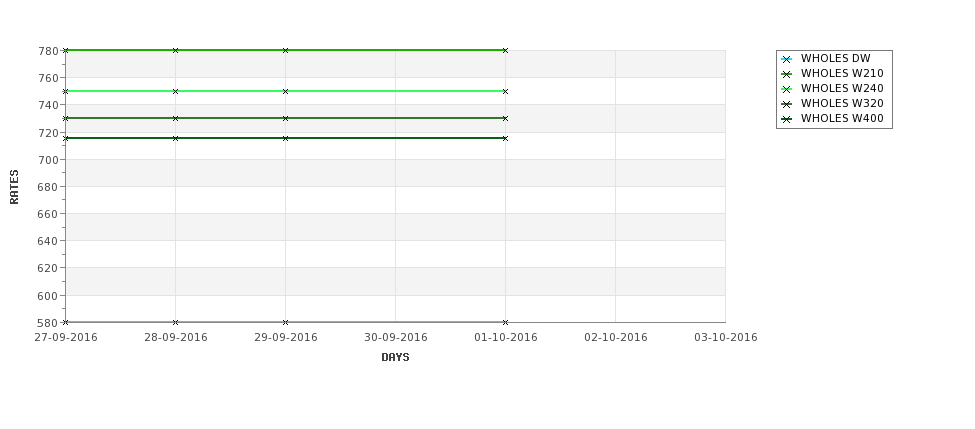Select the 780 data point on 28-09-2016

[x=175, y=50]
